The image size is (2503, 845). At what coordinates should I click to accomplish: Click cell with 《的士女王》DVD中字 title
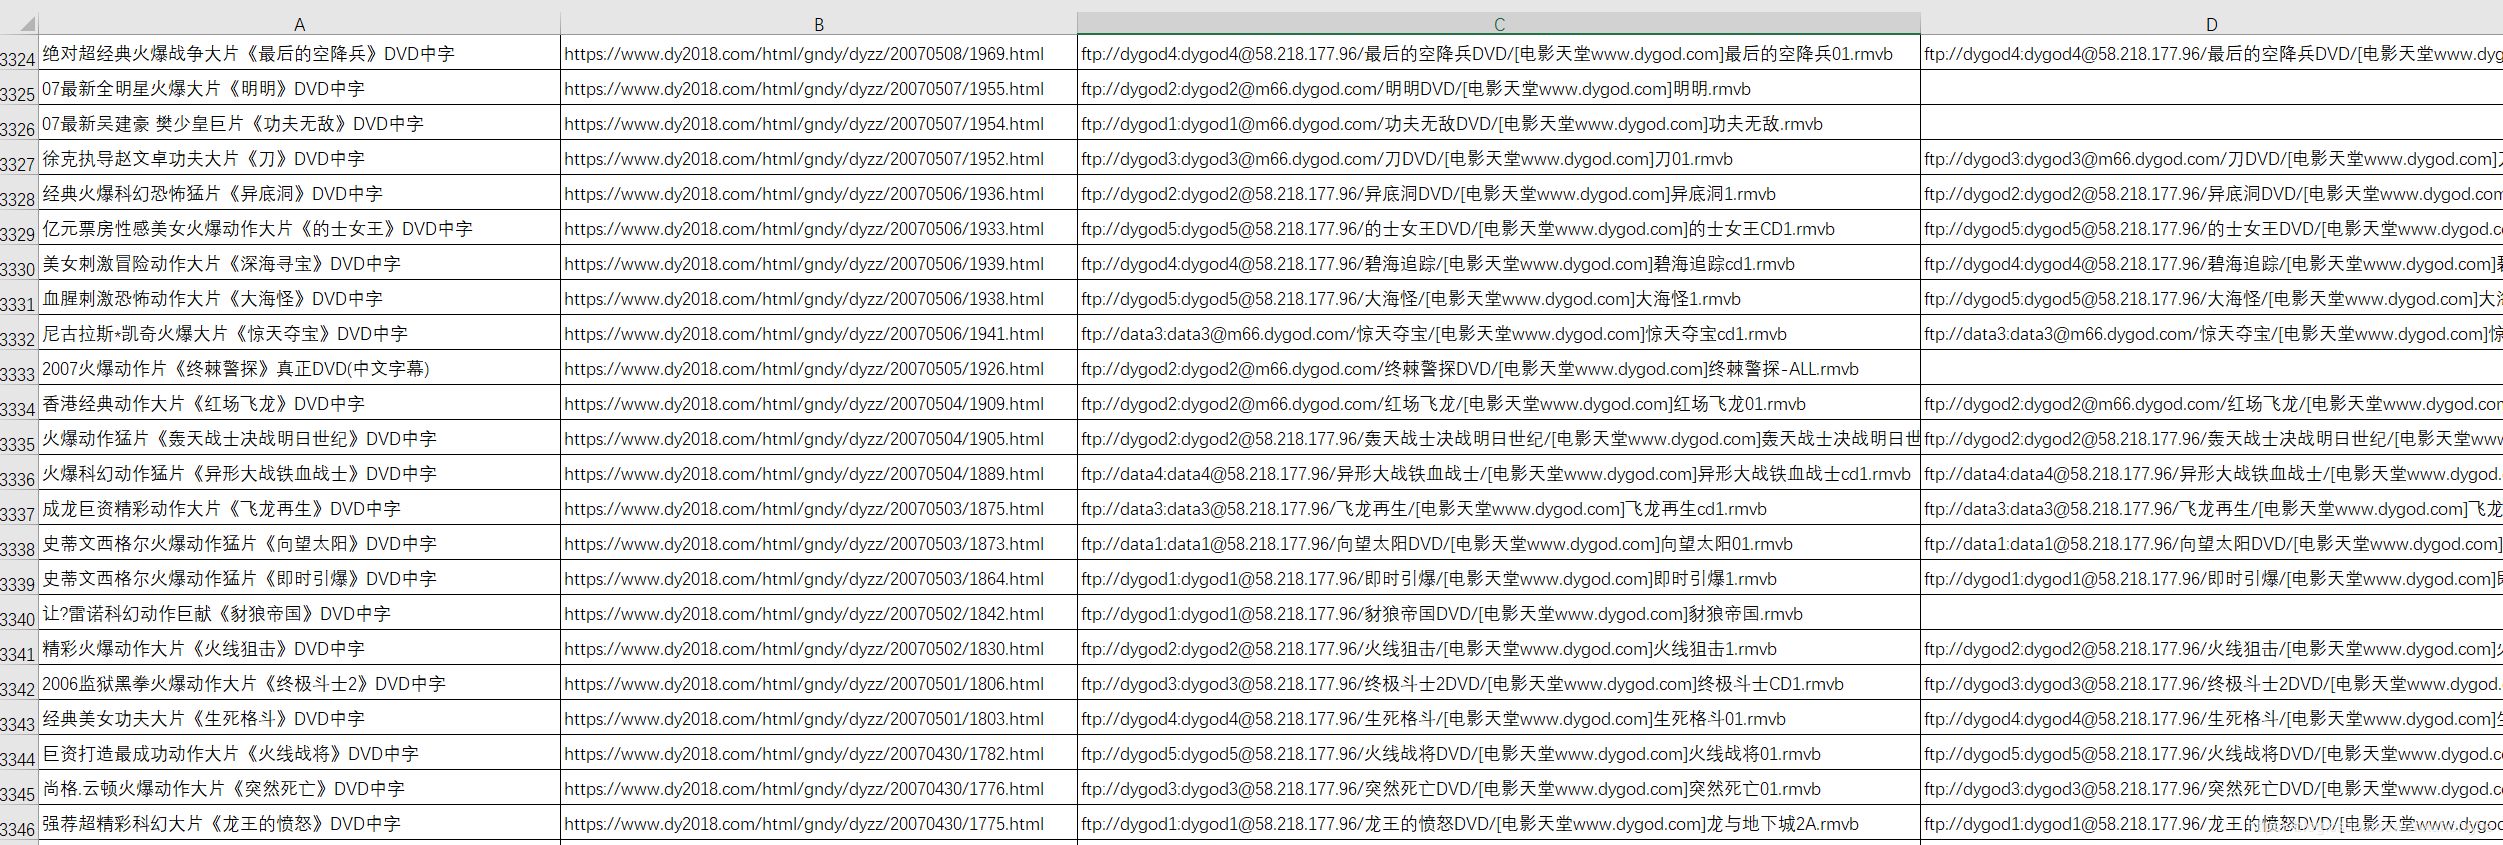pyautogui.click(x=299, y=228)
